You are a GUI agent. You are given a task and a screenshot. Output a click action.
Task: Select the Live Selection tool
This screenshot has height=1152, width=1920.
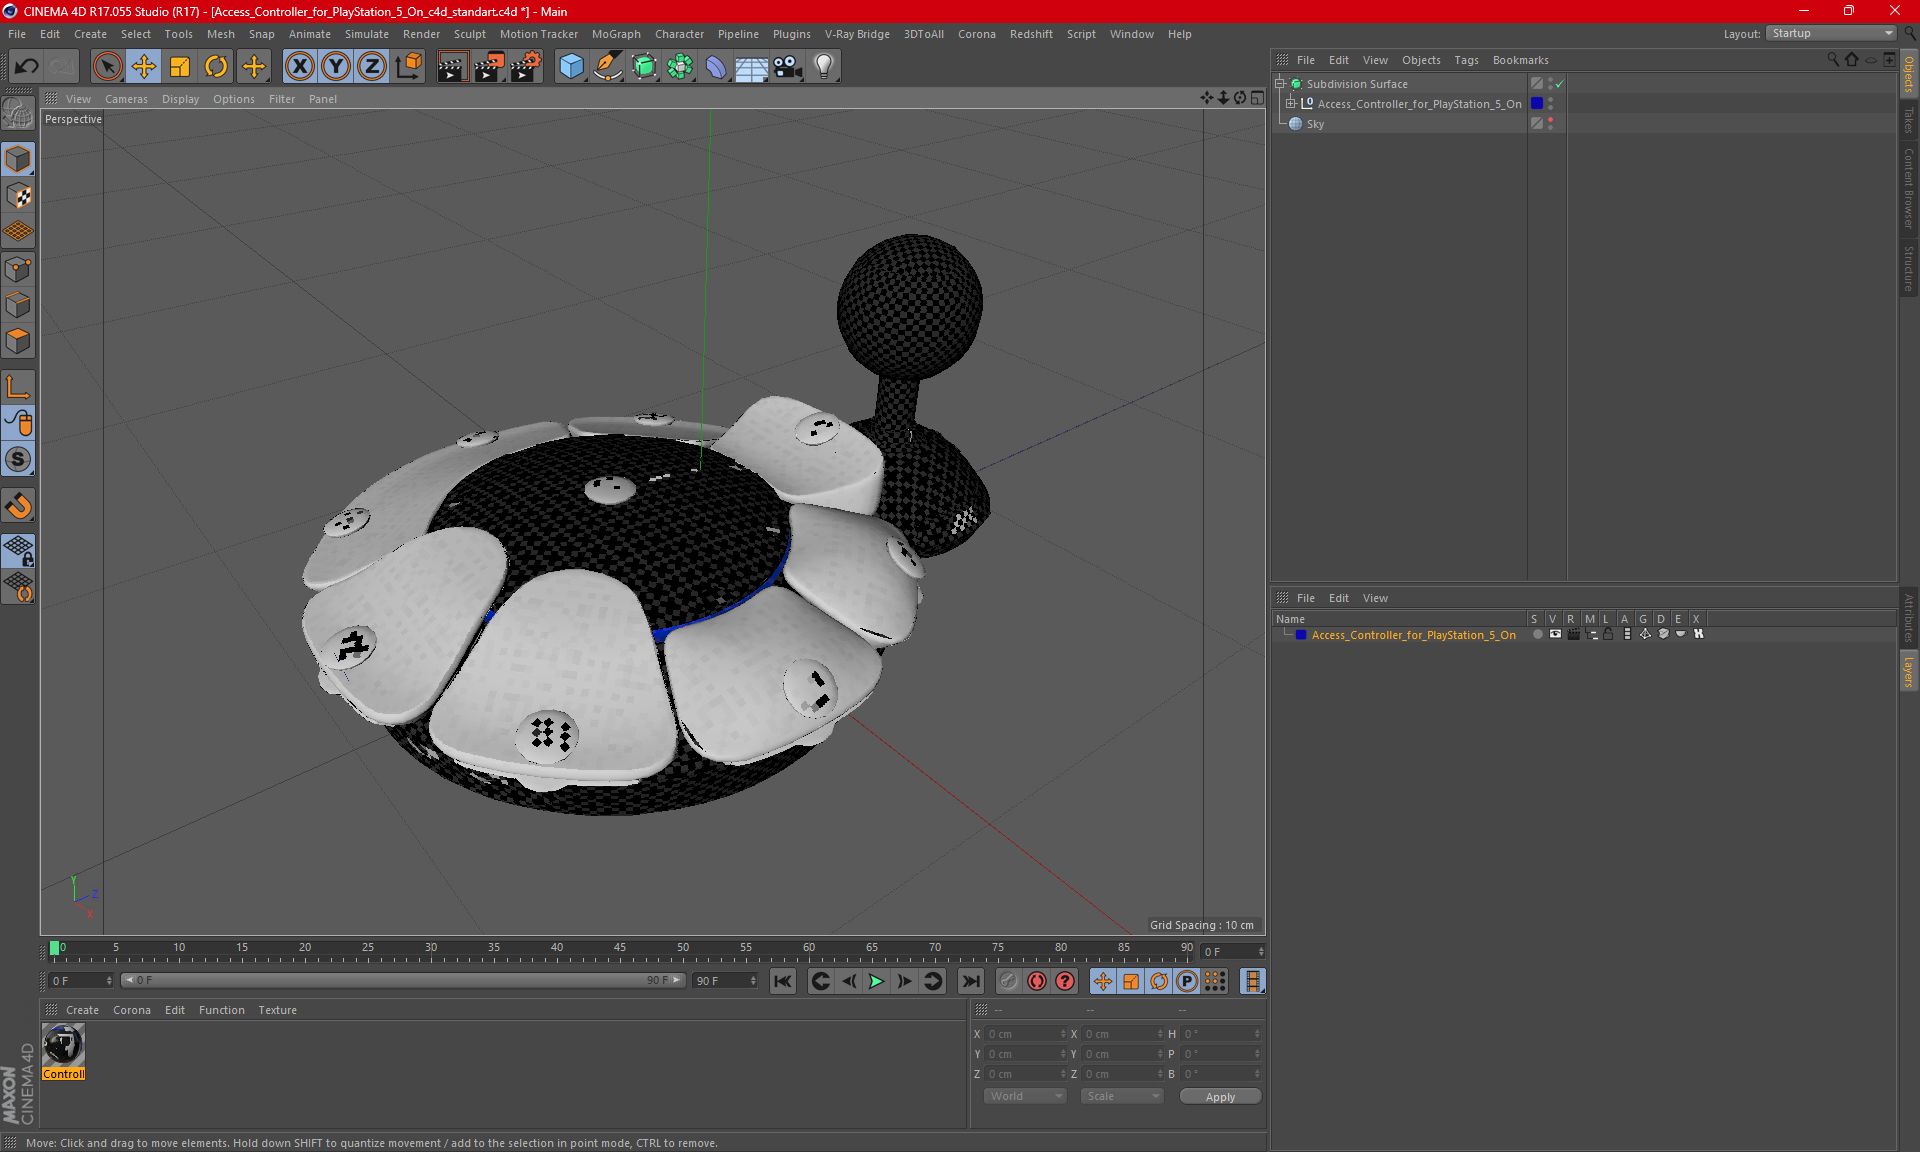pyautogui.click(x=107, y=67)
